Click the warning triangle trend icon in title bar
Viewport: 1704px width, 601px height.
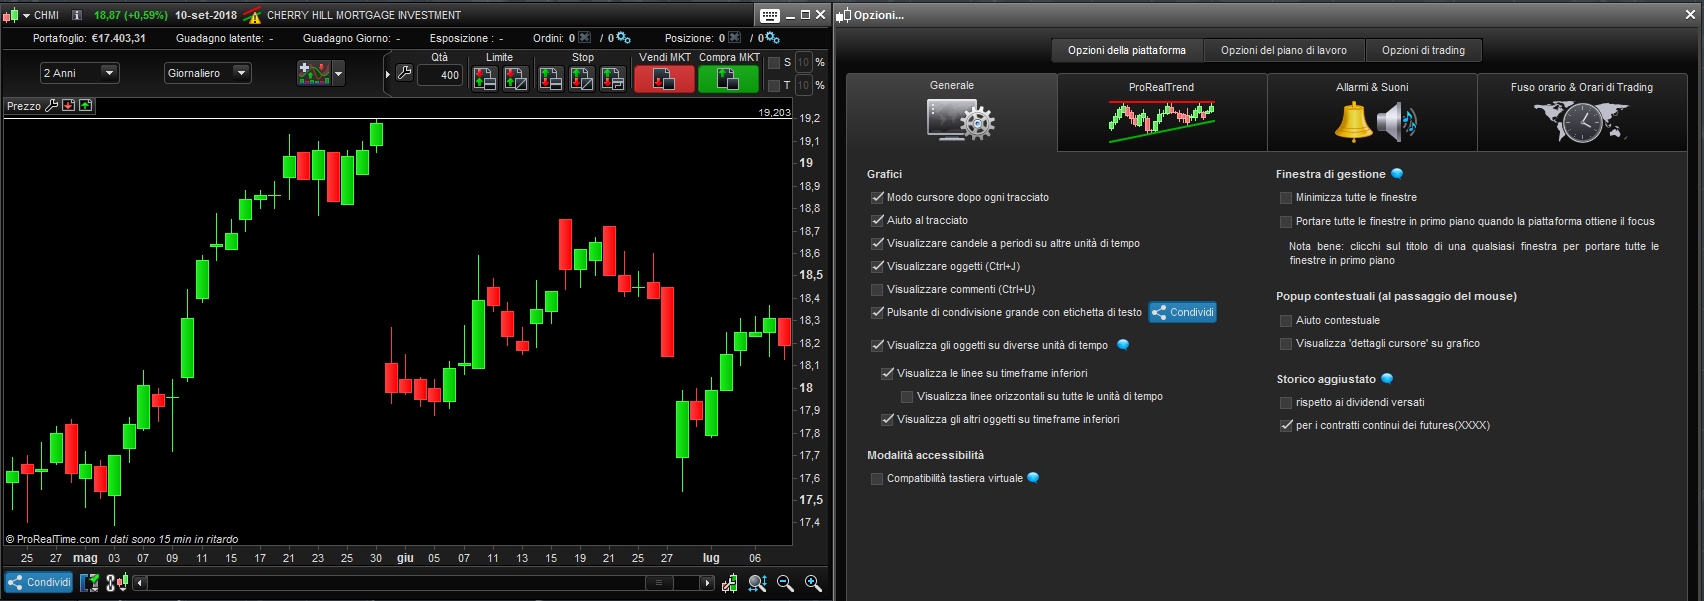(x=252, y=15)
